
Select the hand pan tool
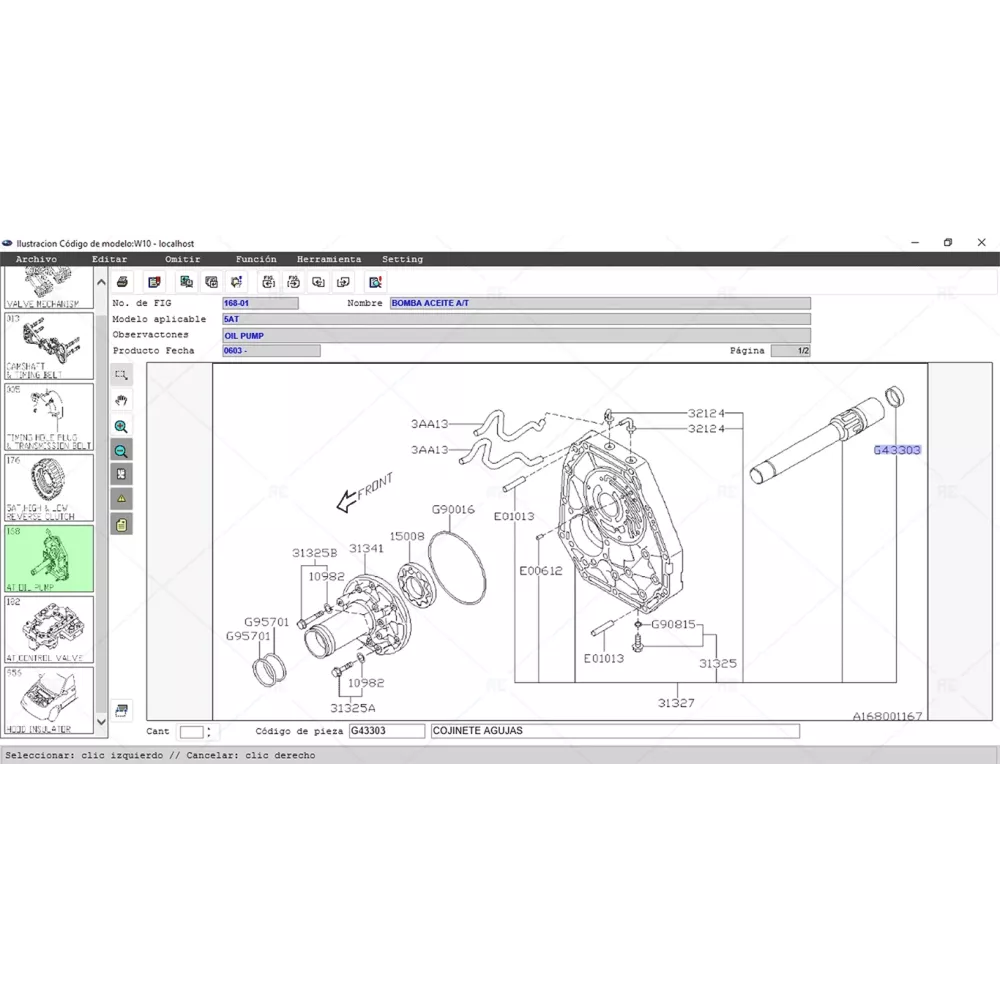pos(121,400)
